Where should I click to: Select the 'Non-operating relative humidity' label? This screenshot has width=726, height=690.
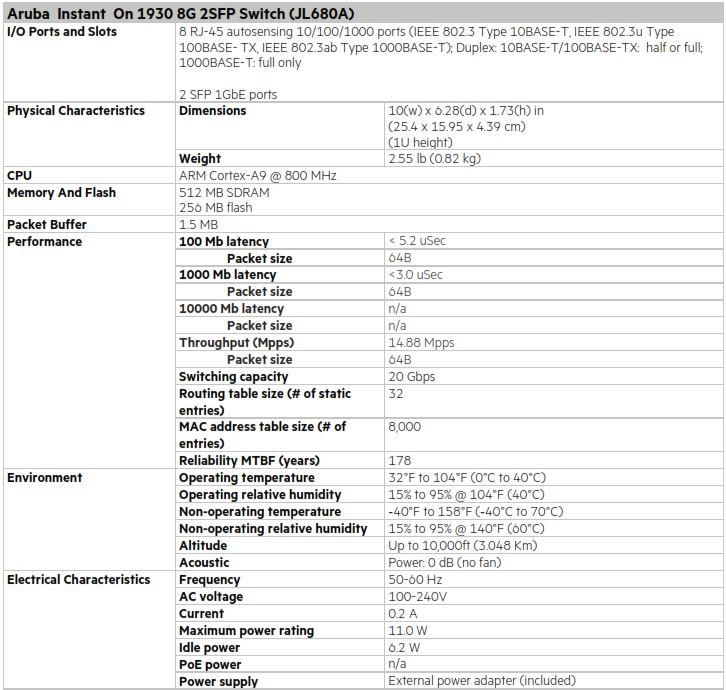(x=273, y=528)
